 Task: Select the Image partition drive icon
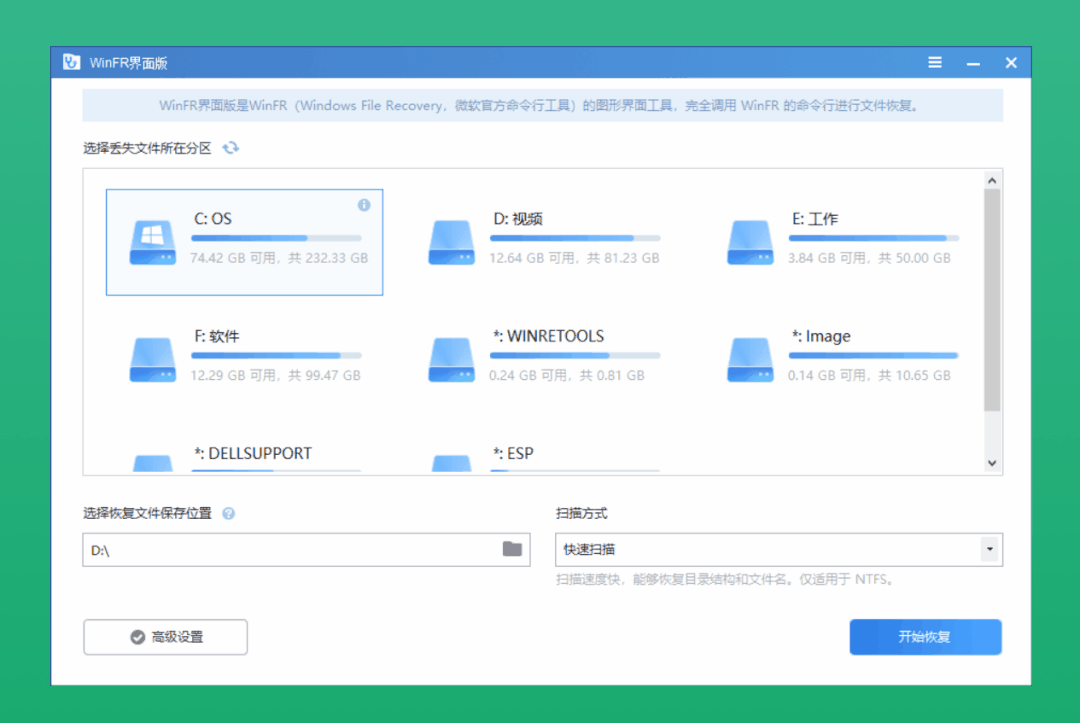tap(750, 359)
